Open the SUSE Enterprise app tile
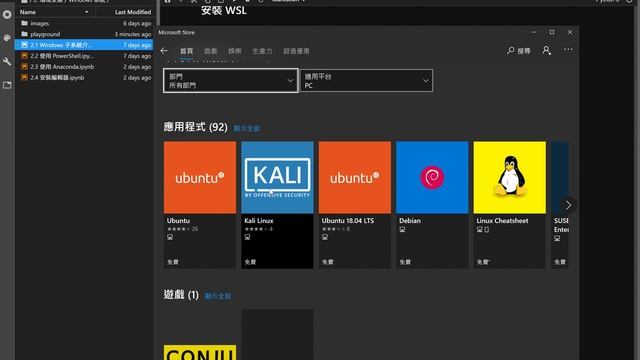The width and height of the screenshot is (640, 360). coord(560,205)
